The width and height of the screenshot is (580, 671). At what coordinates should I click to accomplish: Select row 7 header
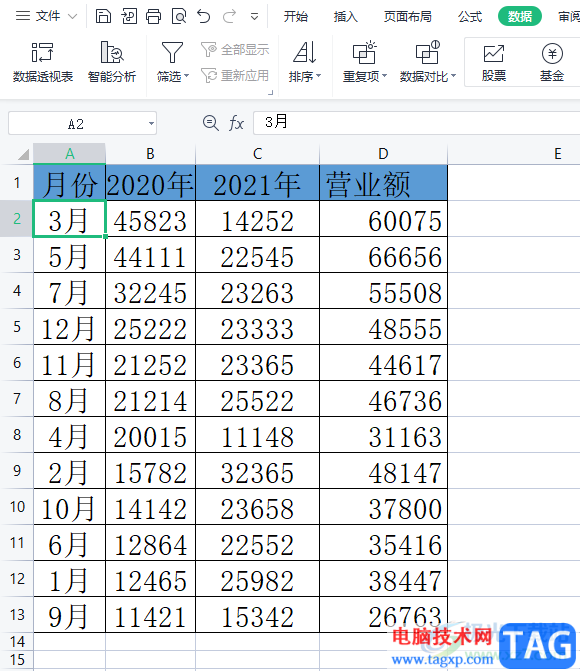17,398
